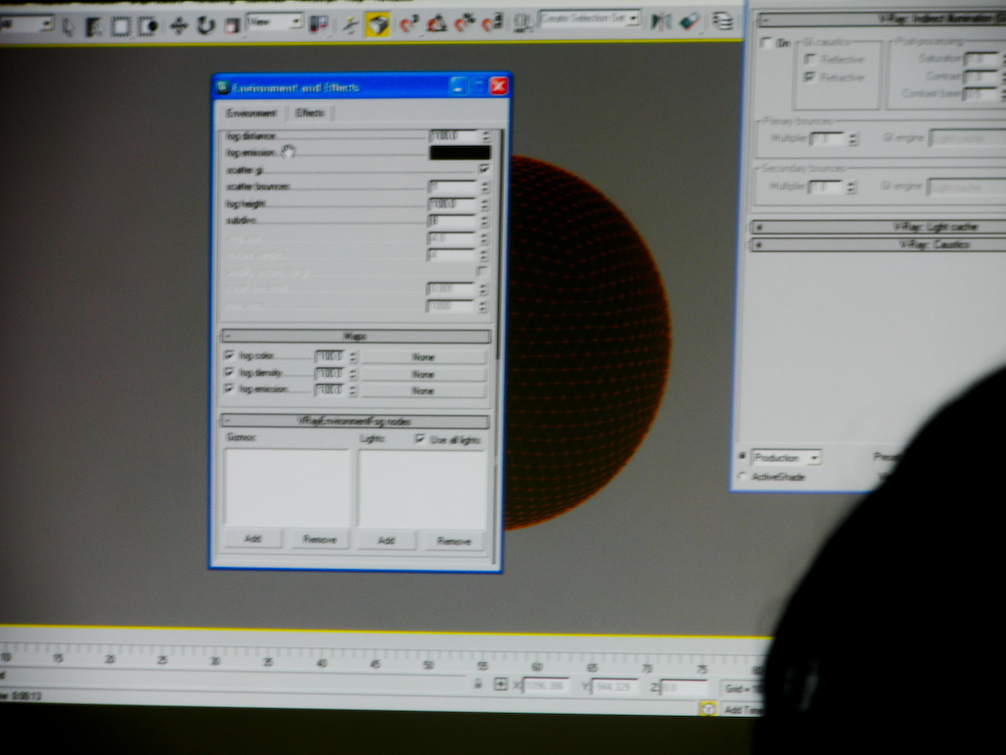Enable the indirect illumination On checkbox
Screen dimensions: 1006x755
coord(765,43)
